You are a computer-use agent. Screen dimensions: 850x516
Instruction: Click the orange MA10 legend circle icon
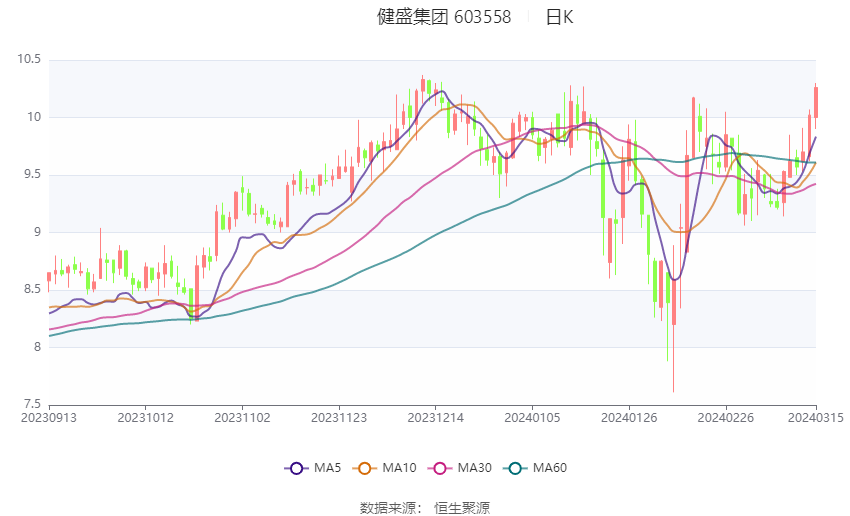(x=364, y=468)
